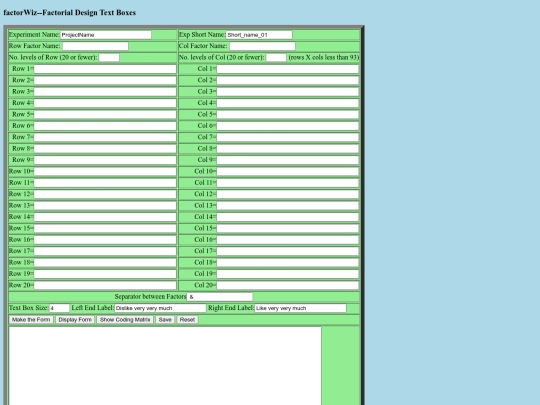Click into the Col 17 box

click(x=288, y=251)
